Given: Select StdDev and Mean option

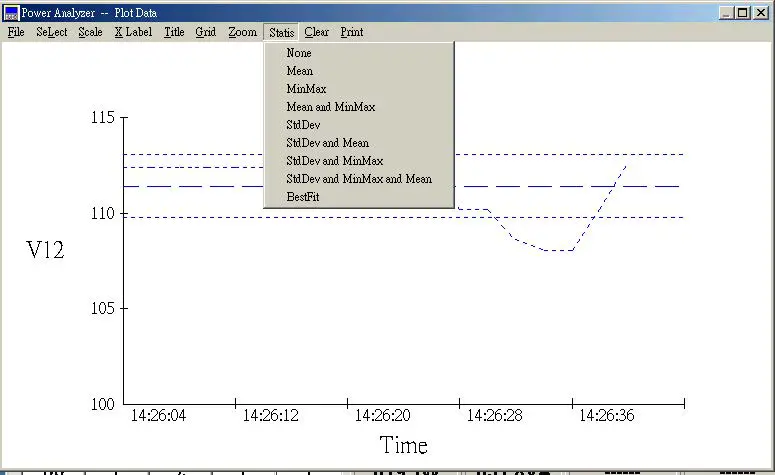Looking at the screenshot, I should (x=359, y=143).
